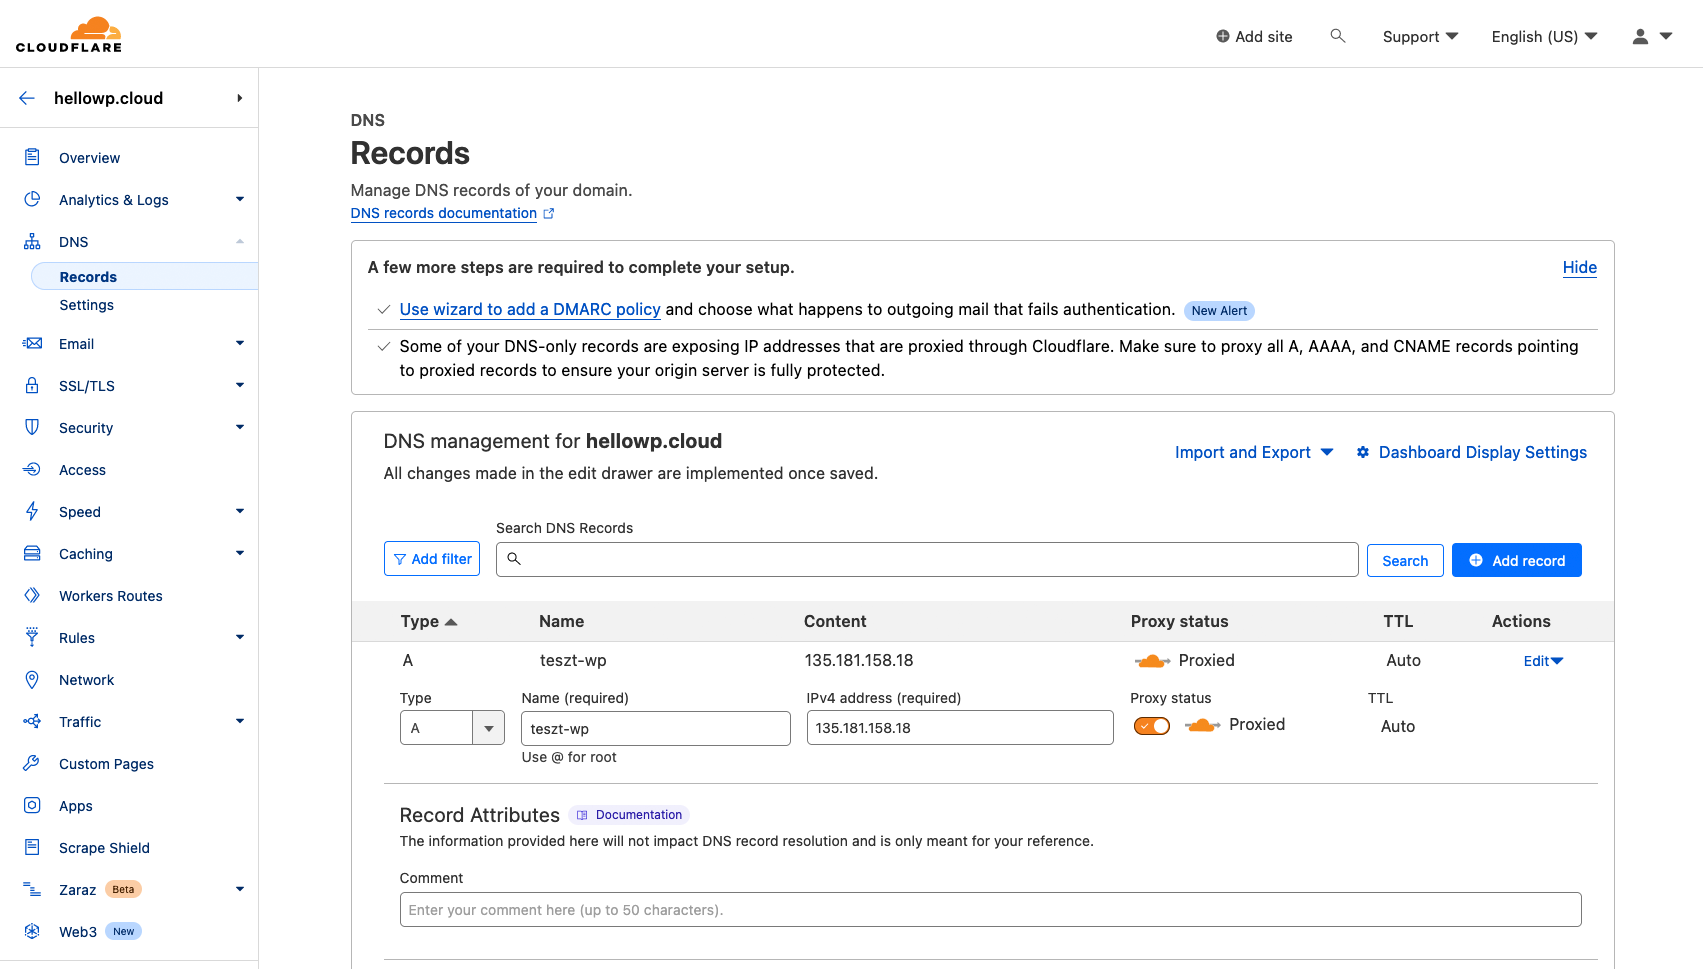Image resolution: width=1703 pixels, height=975 pixels.
Task: Click the IPv4 address field
Action: (x=960, y=728)
